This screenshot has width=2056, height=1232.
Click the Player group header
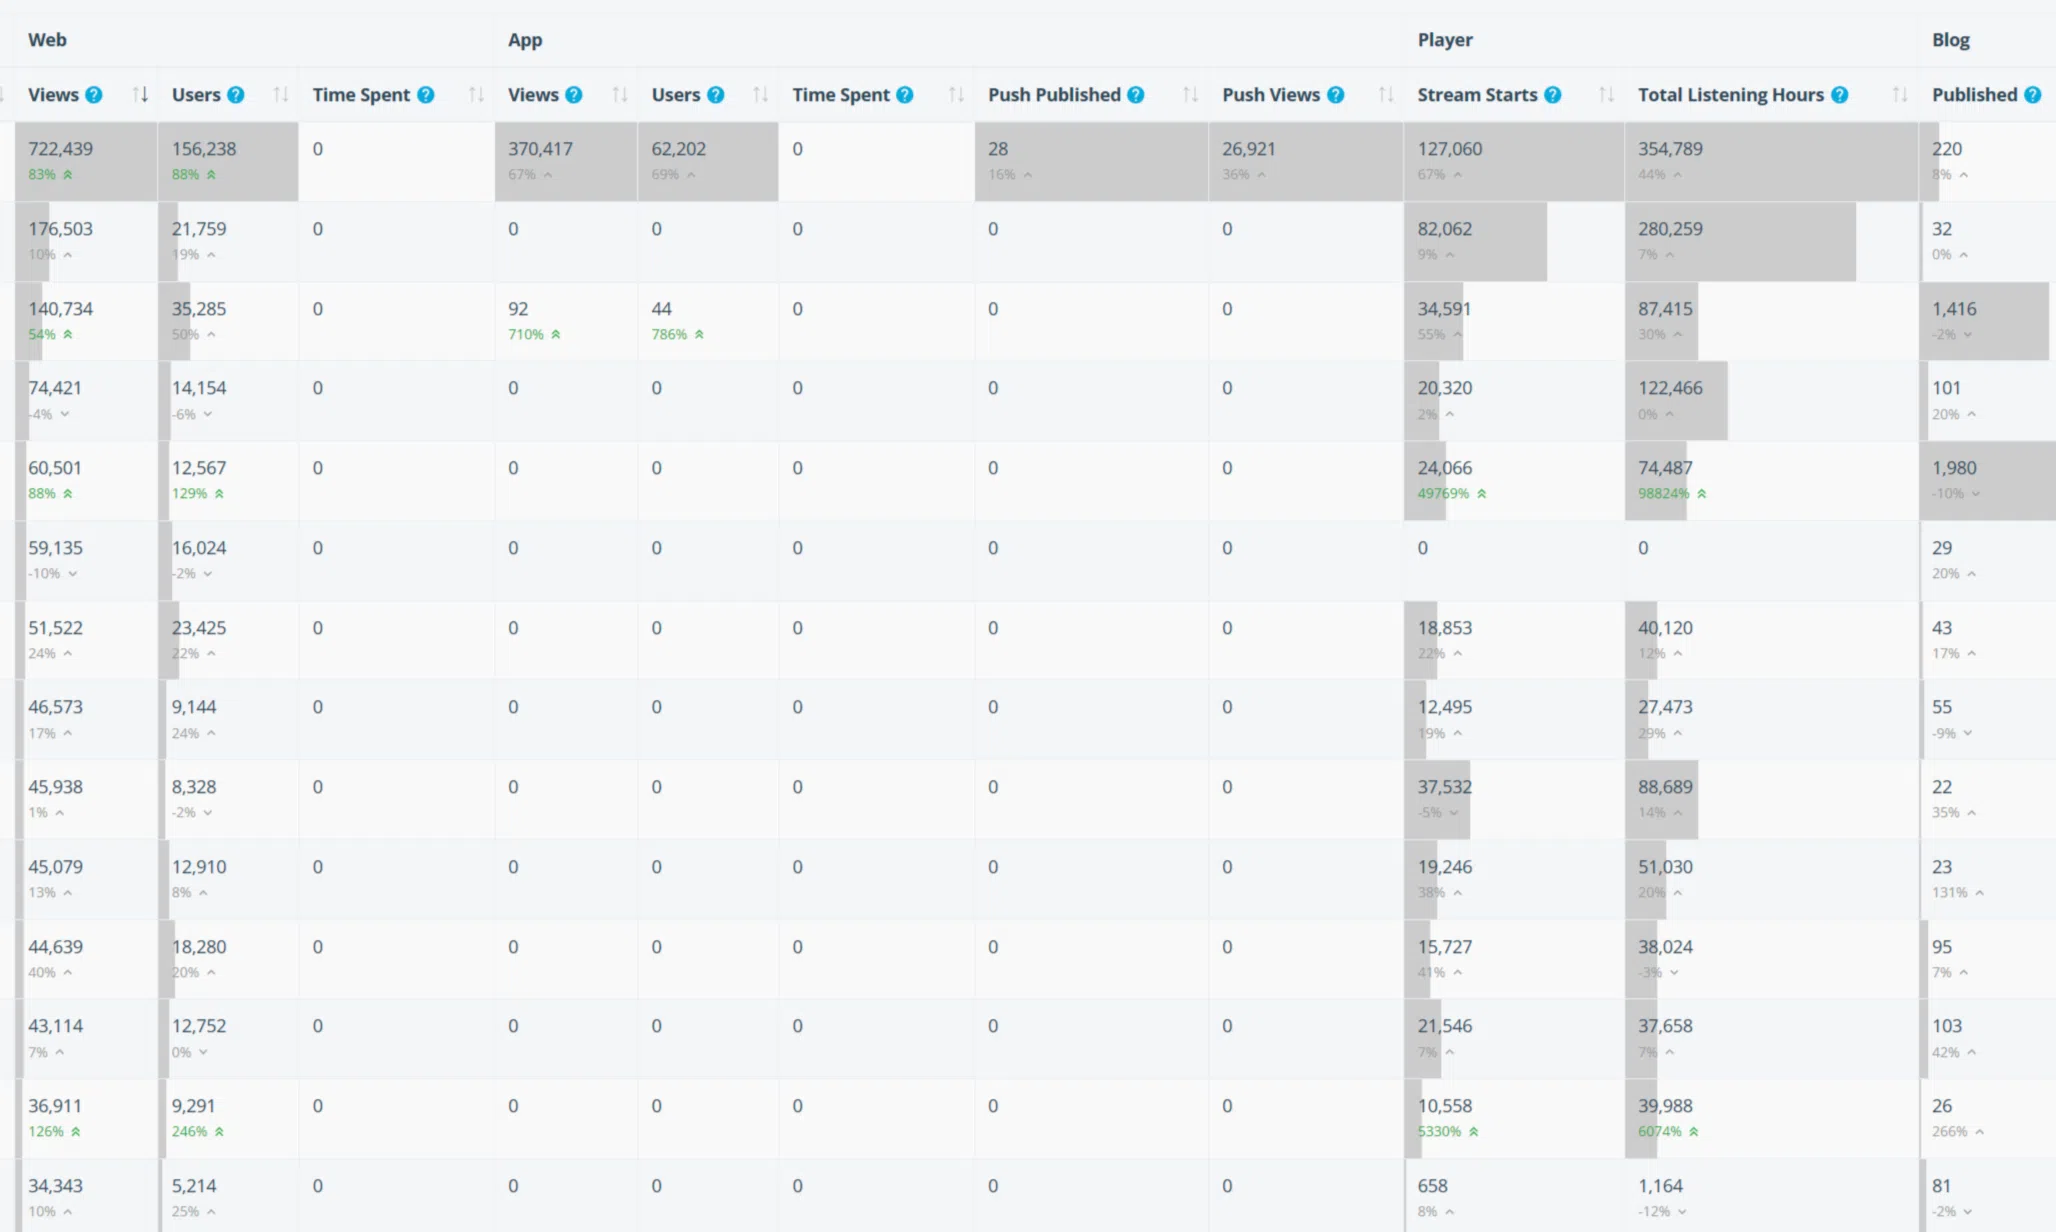(1445, 40)
